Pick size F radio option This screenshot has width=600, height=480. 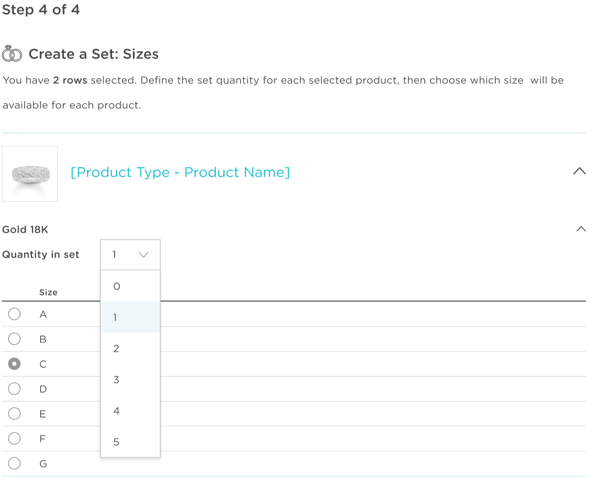tap(14, 438)
